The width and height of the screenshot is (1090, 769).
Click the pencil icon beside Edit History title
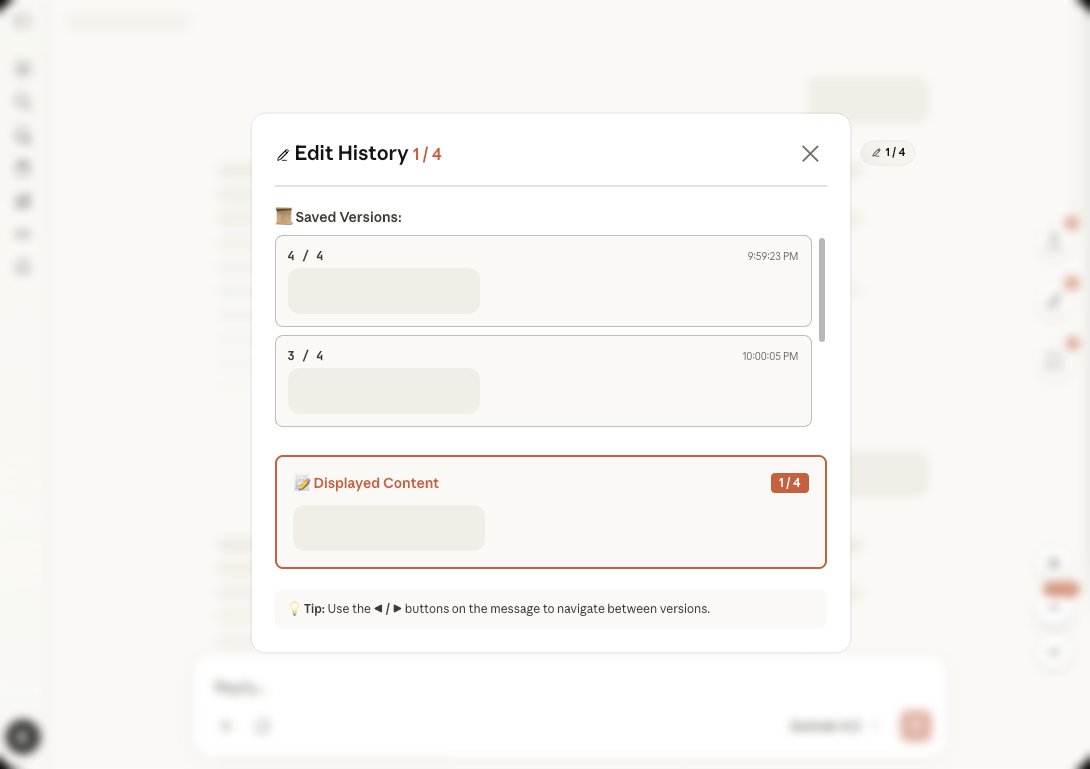point(283,155)
